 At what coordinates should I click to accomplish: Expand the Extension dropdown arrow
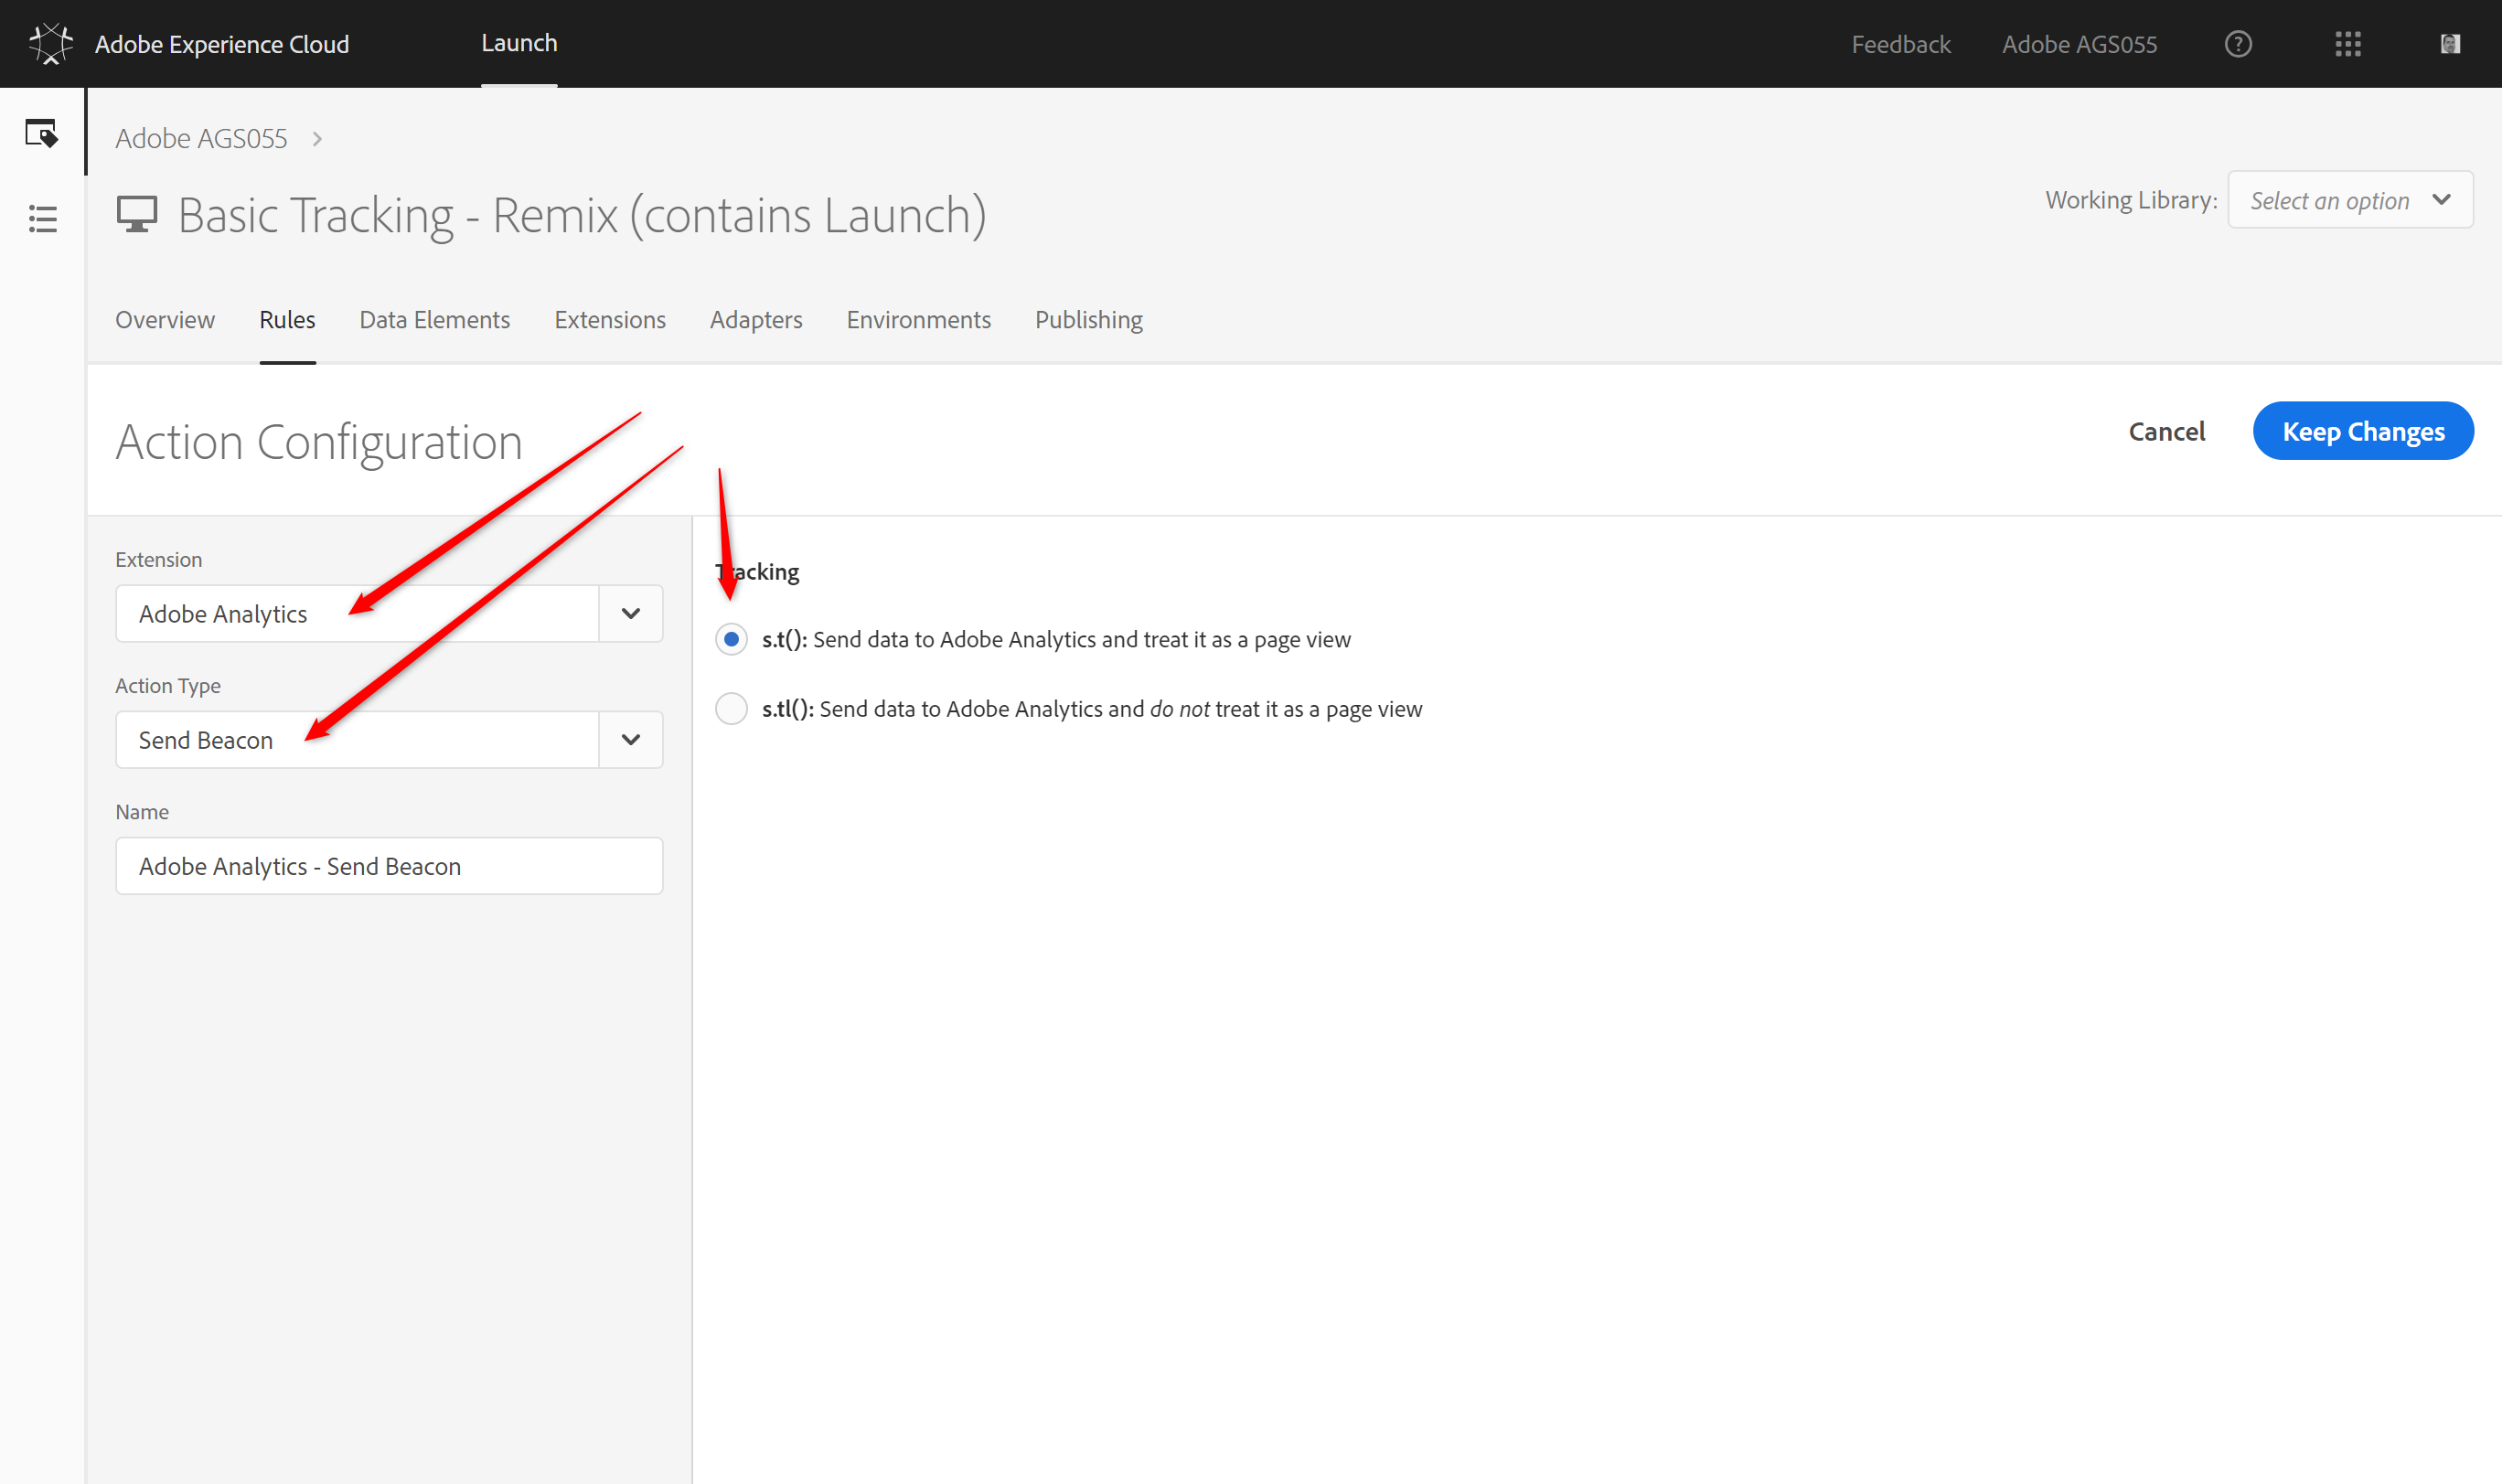point(630,614)
